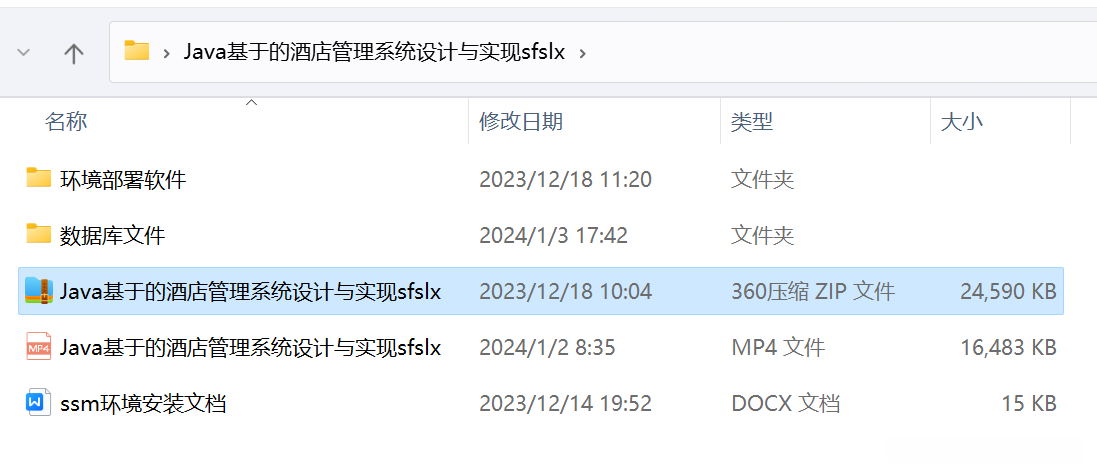Select the 环境部署软件 folder name
The width and height of the screenshot is (1097, 470).
pyautogui.click(x=123, y=180)
